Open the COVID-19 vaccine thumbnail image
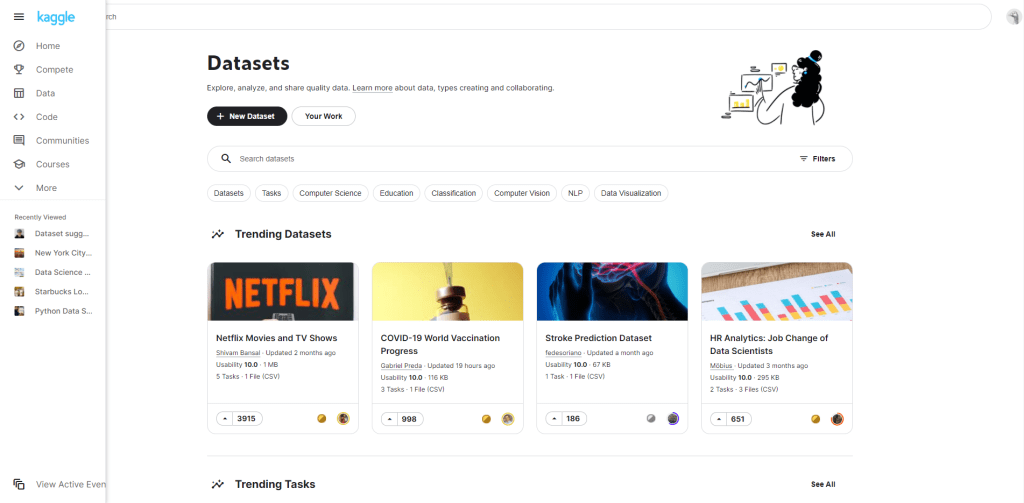Screen dimensions: 1024x503 (x=447, y=291)
